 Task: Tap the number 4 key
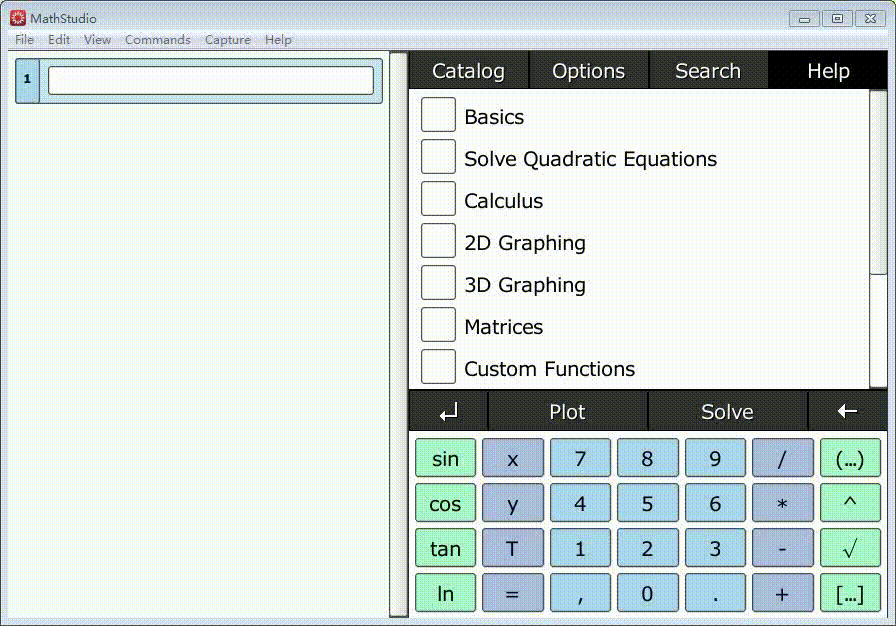(x=580, y=503)
